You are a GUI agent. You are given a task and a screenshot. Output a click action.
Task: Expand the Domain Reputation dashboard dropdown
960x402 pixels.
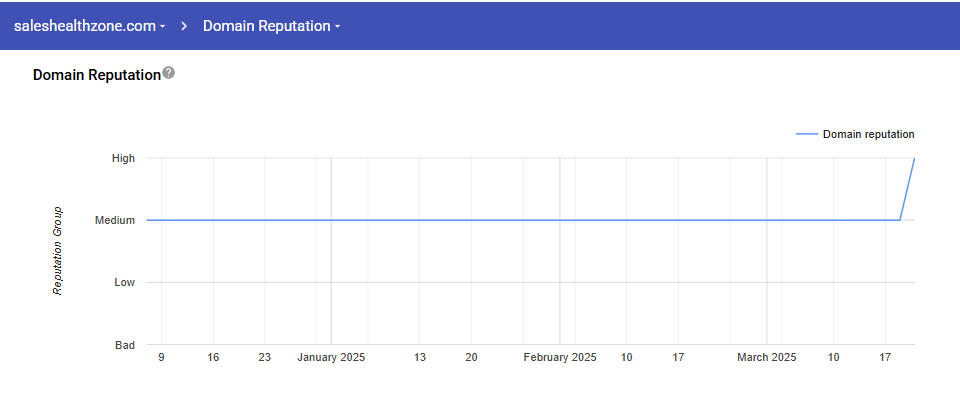coord(271,26)
